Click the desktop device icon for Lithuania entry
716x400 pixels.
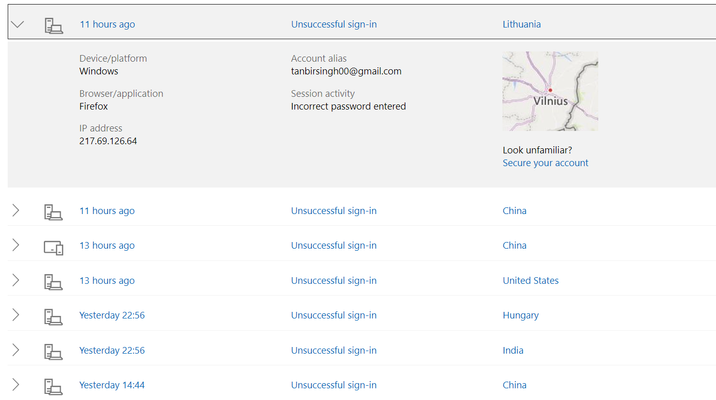click(53, 26)
